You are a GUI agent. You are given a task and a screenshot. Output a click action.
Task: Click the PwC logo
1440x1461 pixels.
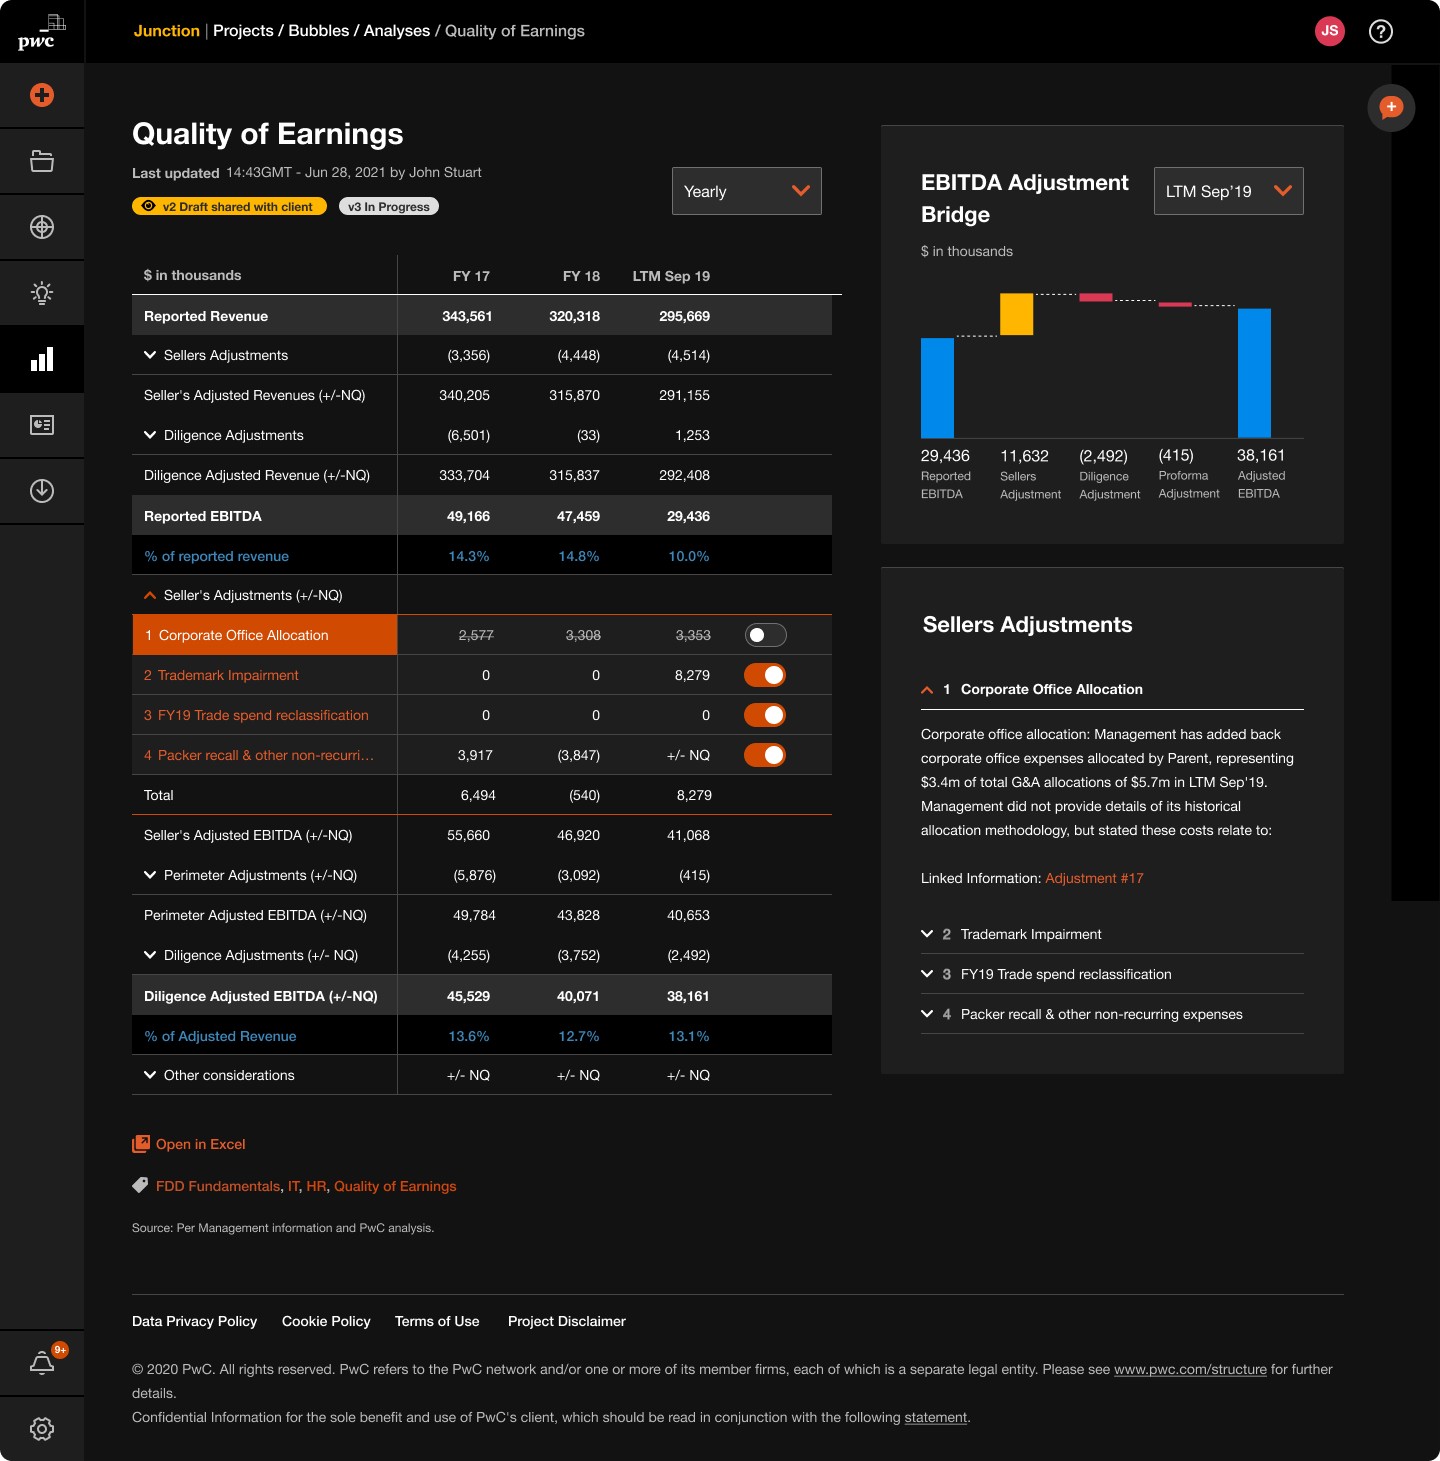41,32
